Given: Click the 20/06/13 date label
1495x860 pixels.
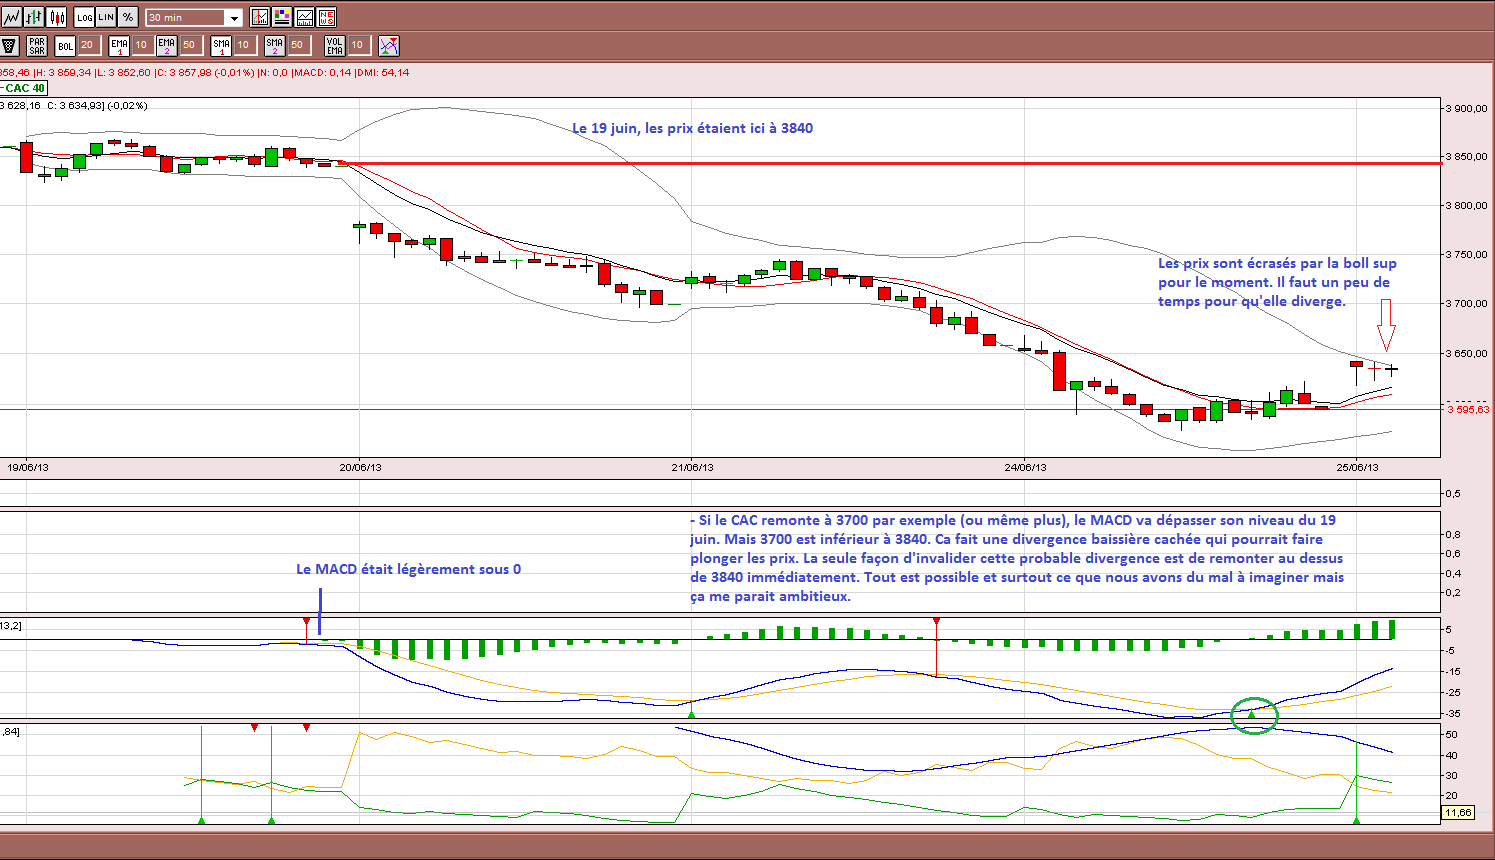Looking at the screenshot, I should pyautogui.click(x=360, y=467).
